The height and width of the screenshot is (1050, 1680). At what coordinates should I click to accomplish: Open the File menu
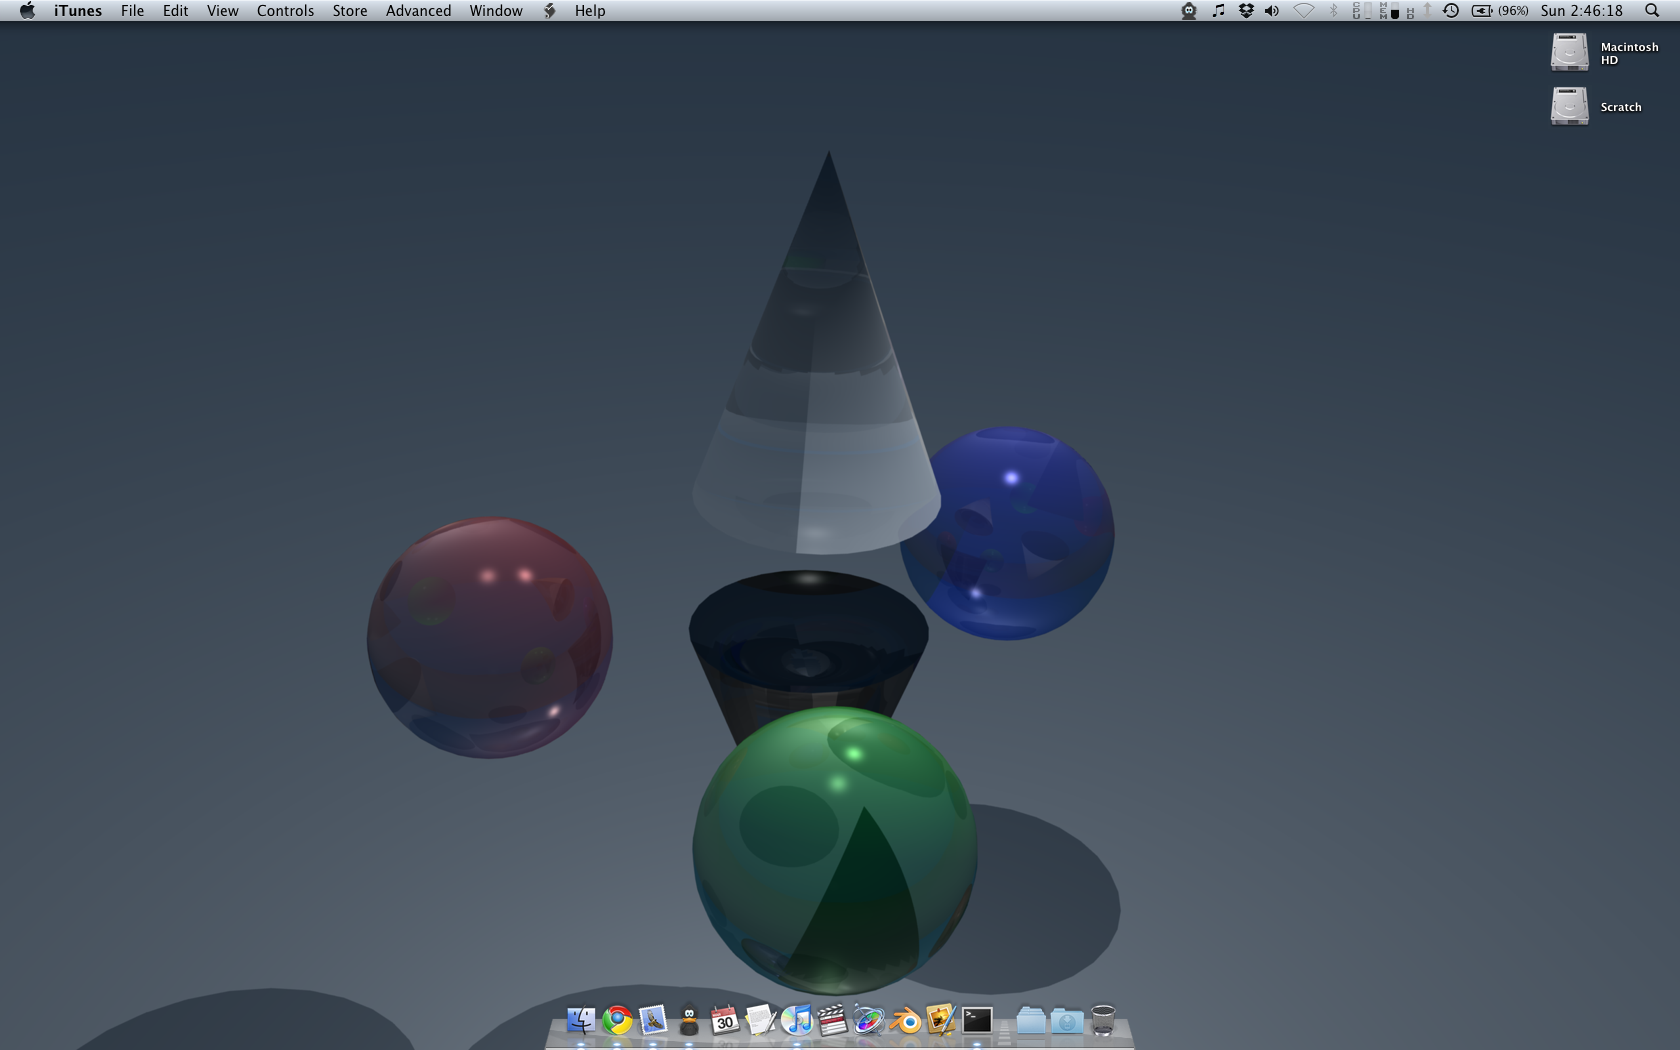click(132, 11)
